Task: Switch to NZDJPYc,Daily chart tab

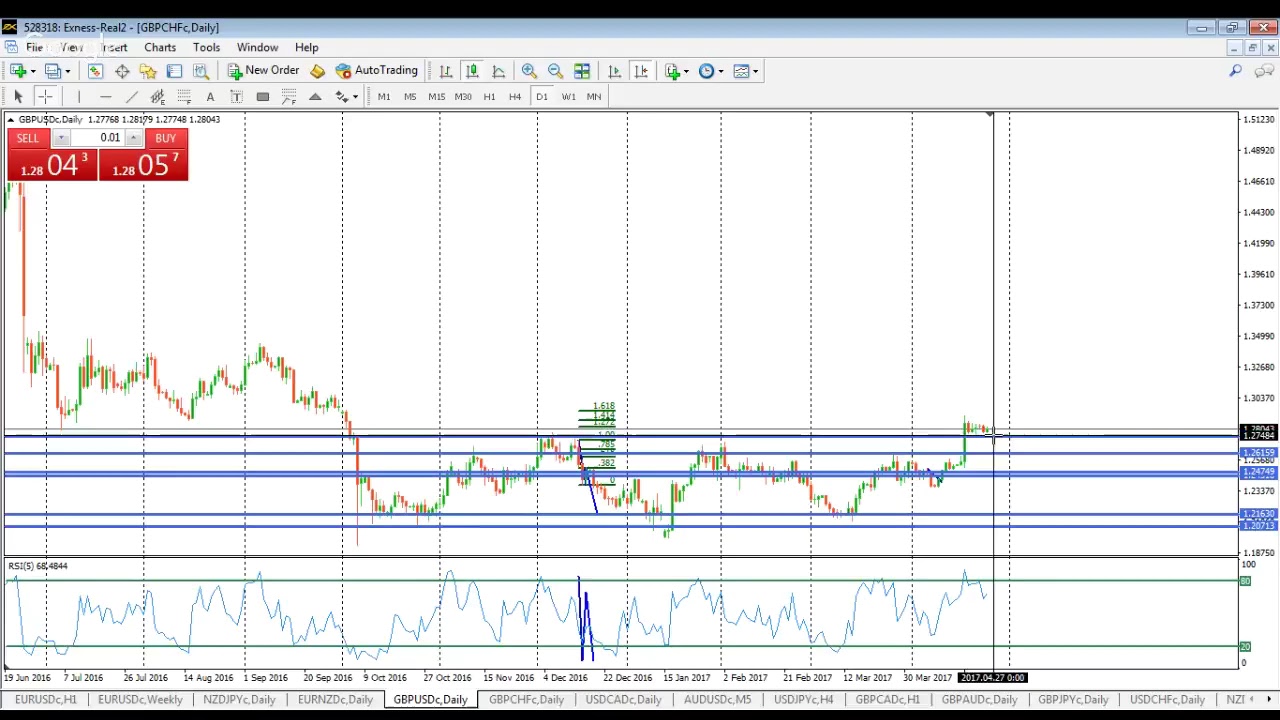Action: pyautogui.click(x=238, y=700)
